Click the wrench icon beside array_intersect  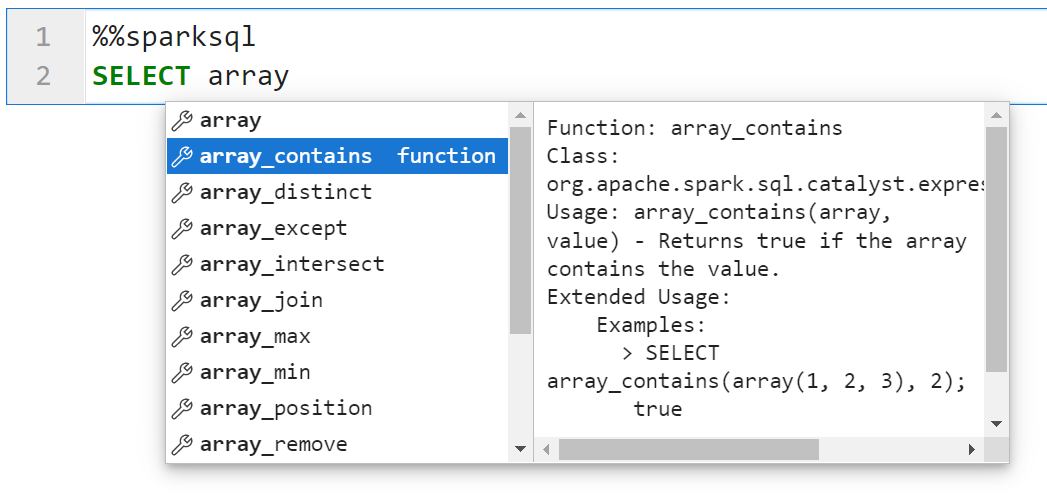pos(182,265)
